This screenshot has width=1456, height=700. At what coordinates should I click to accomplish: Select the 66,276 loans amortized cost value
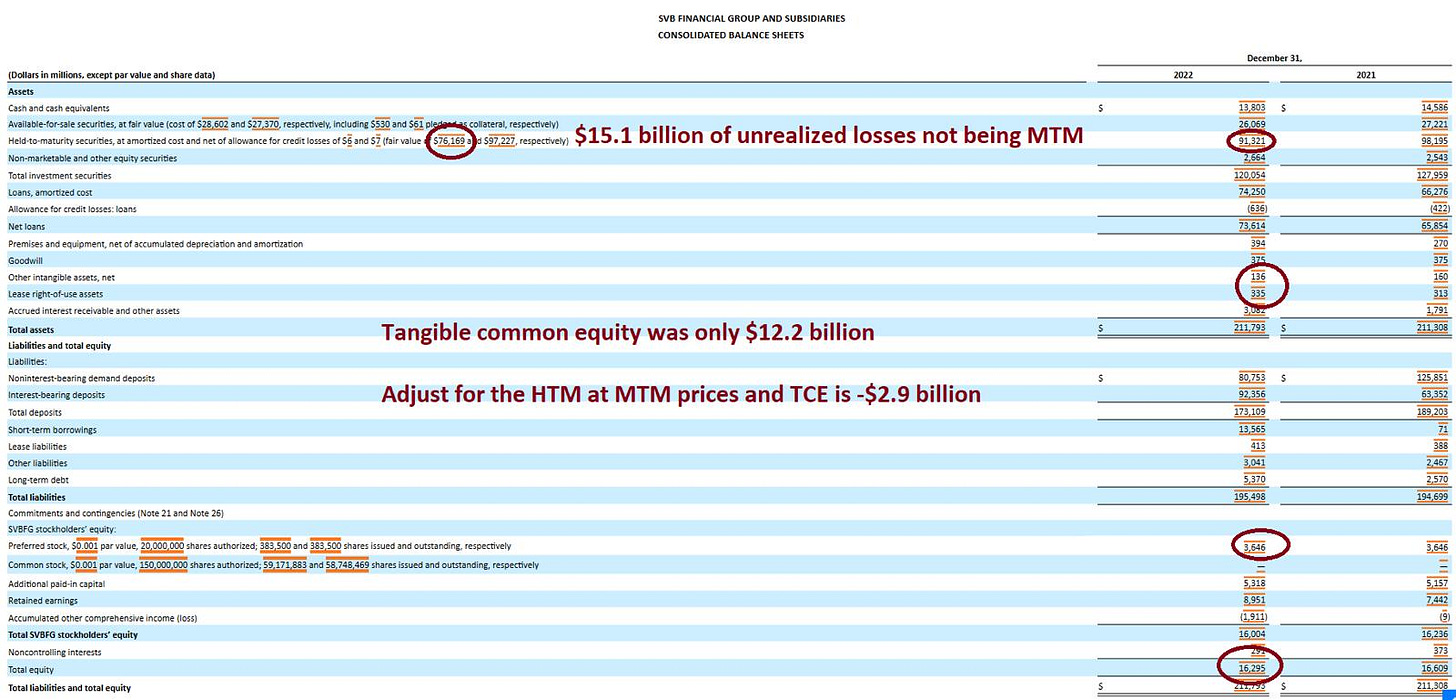point(1434,192)
